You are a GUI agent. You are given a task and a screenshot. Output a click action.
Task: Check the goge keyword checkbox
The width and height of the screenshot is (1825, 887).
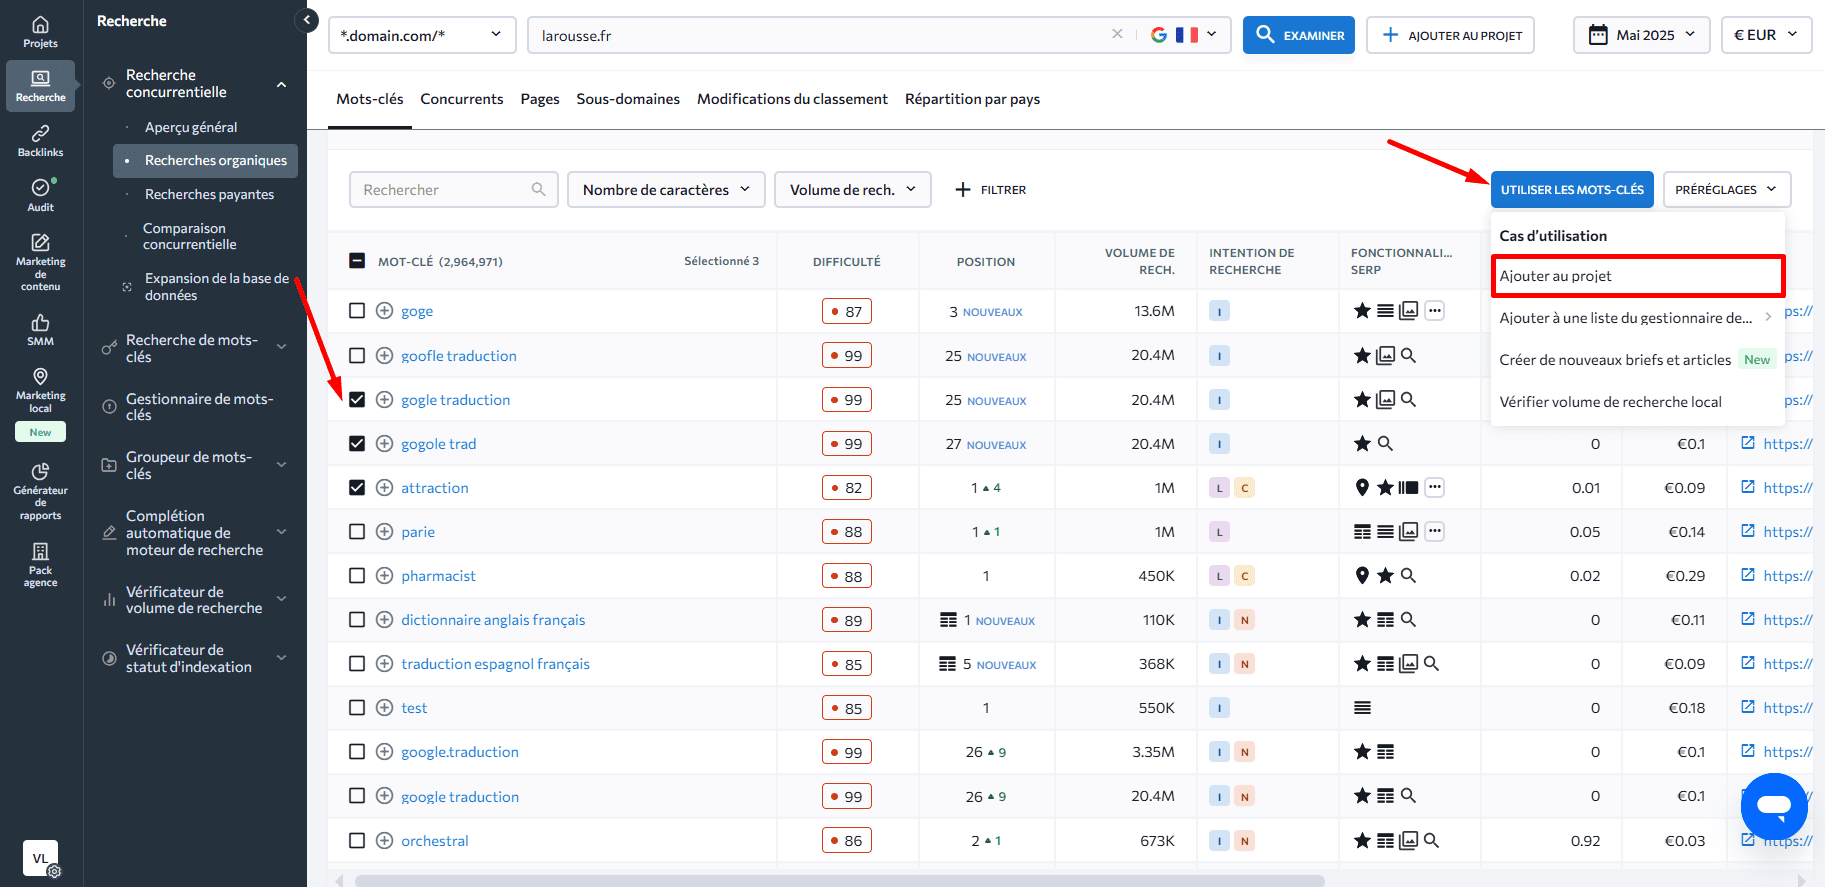click(357, 311)
